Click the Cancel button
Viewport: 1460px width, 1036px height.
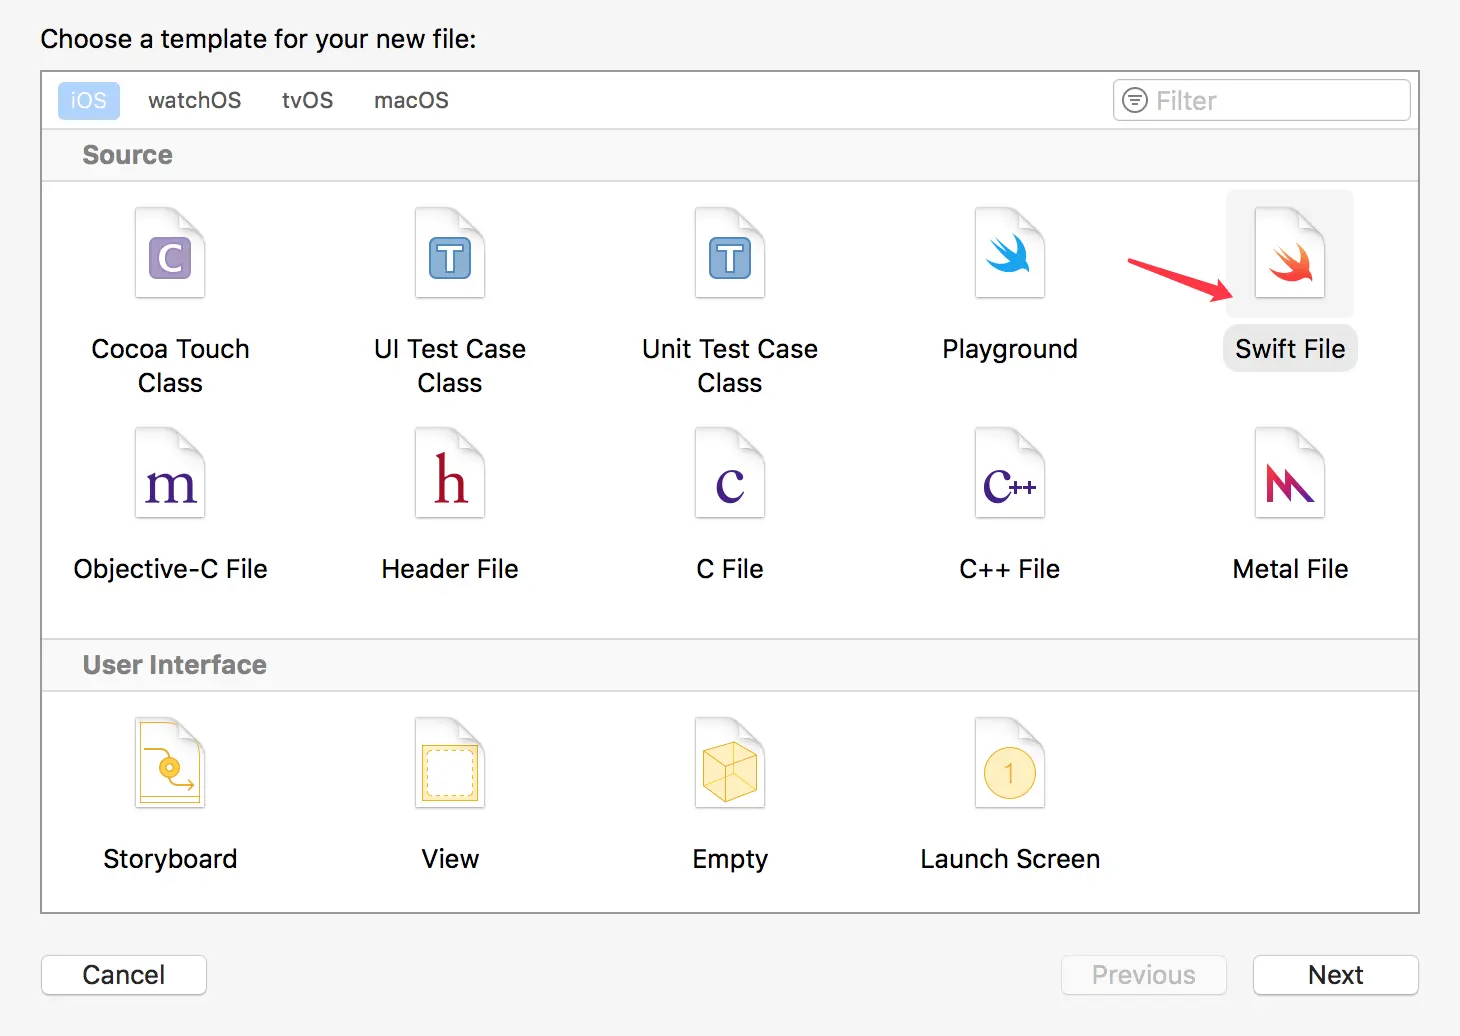coord(124,975)
